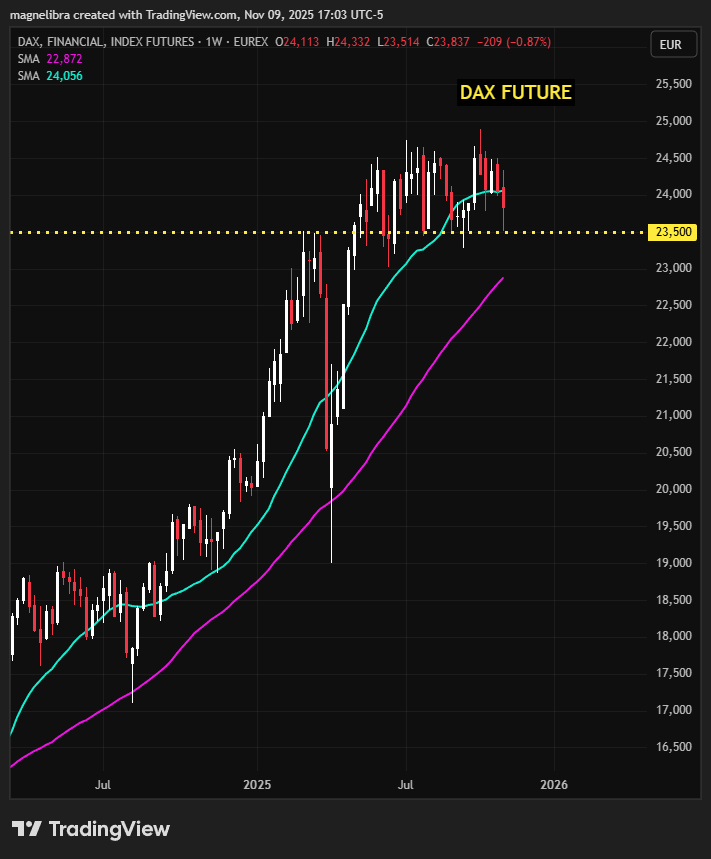Click the 25,500 price axis label
Screen dimensions: 711x859
673,84
